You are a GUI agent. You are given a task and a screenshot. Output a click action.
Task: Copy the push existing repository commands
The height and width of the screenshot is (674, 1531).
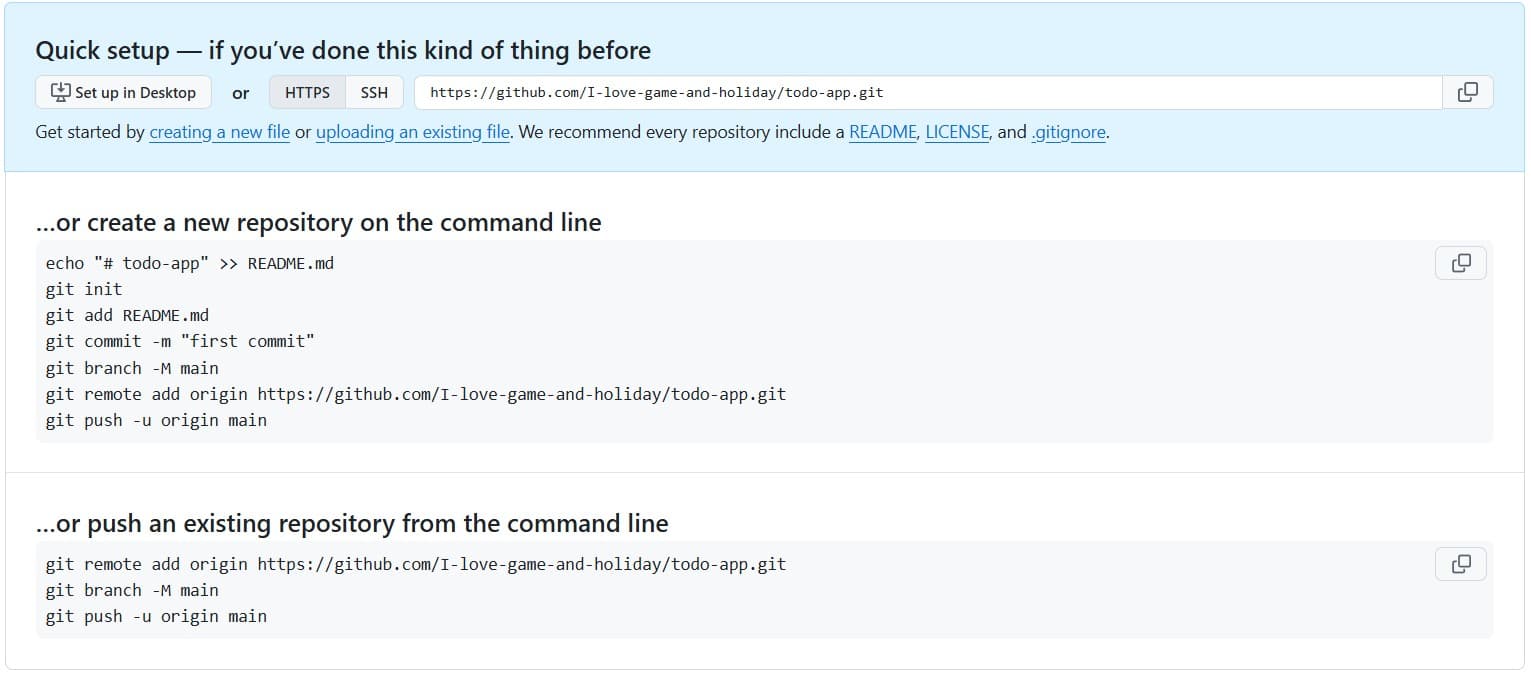[1460, 564]
